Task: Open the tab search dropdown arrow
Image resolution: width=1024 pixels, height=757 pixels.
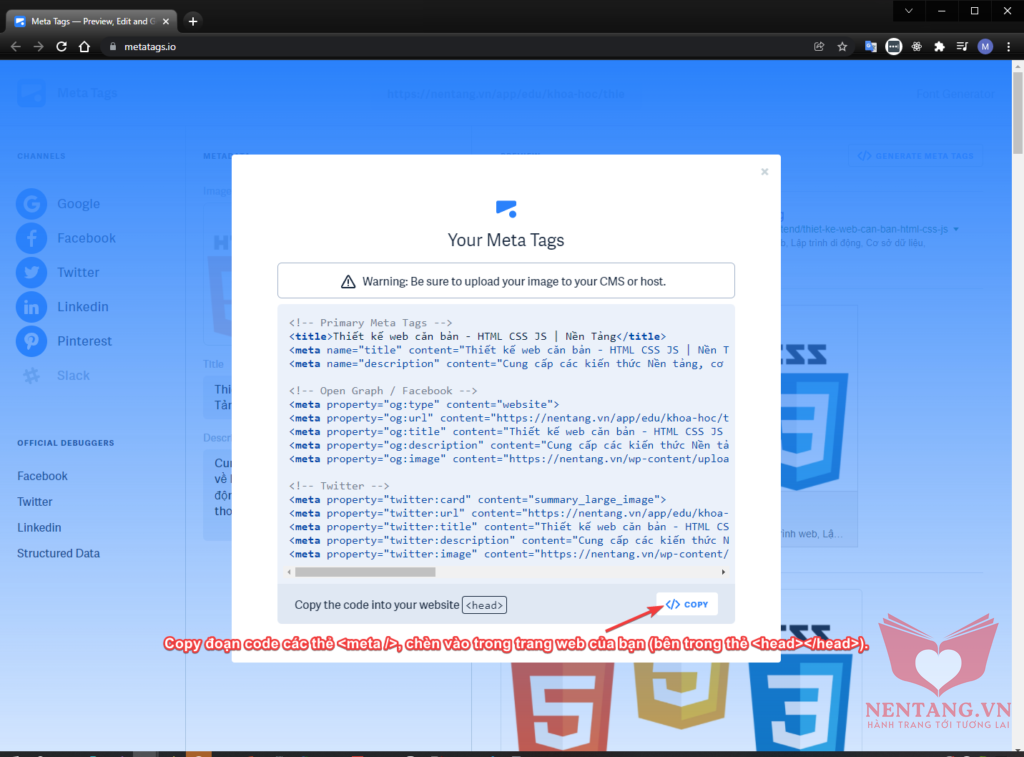Action: (908, 10)
